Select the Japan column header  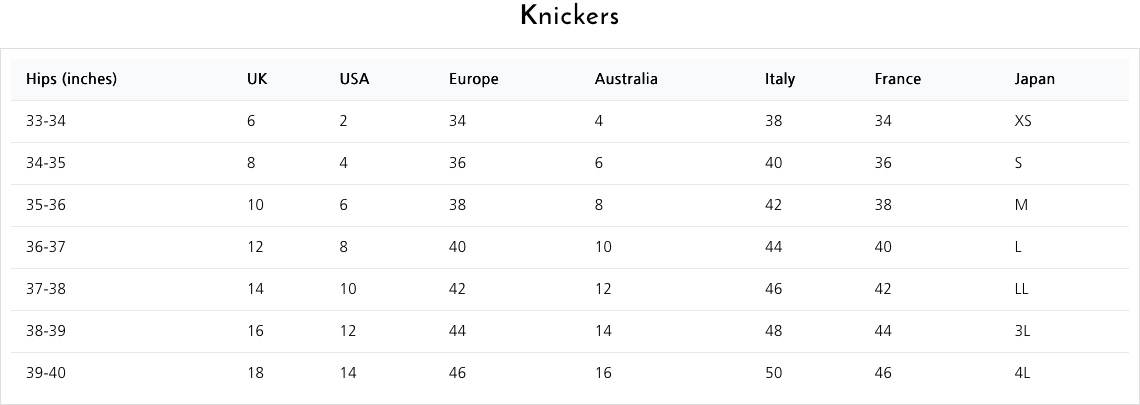tap(1034, 79)
